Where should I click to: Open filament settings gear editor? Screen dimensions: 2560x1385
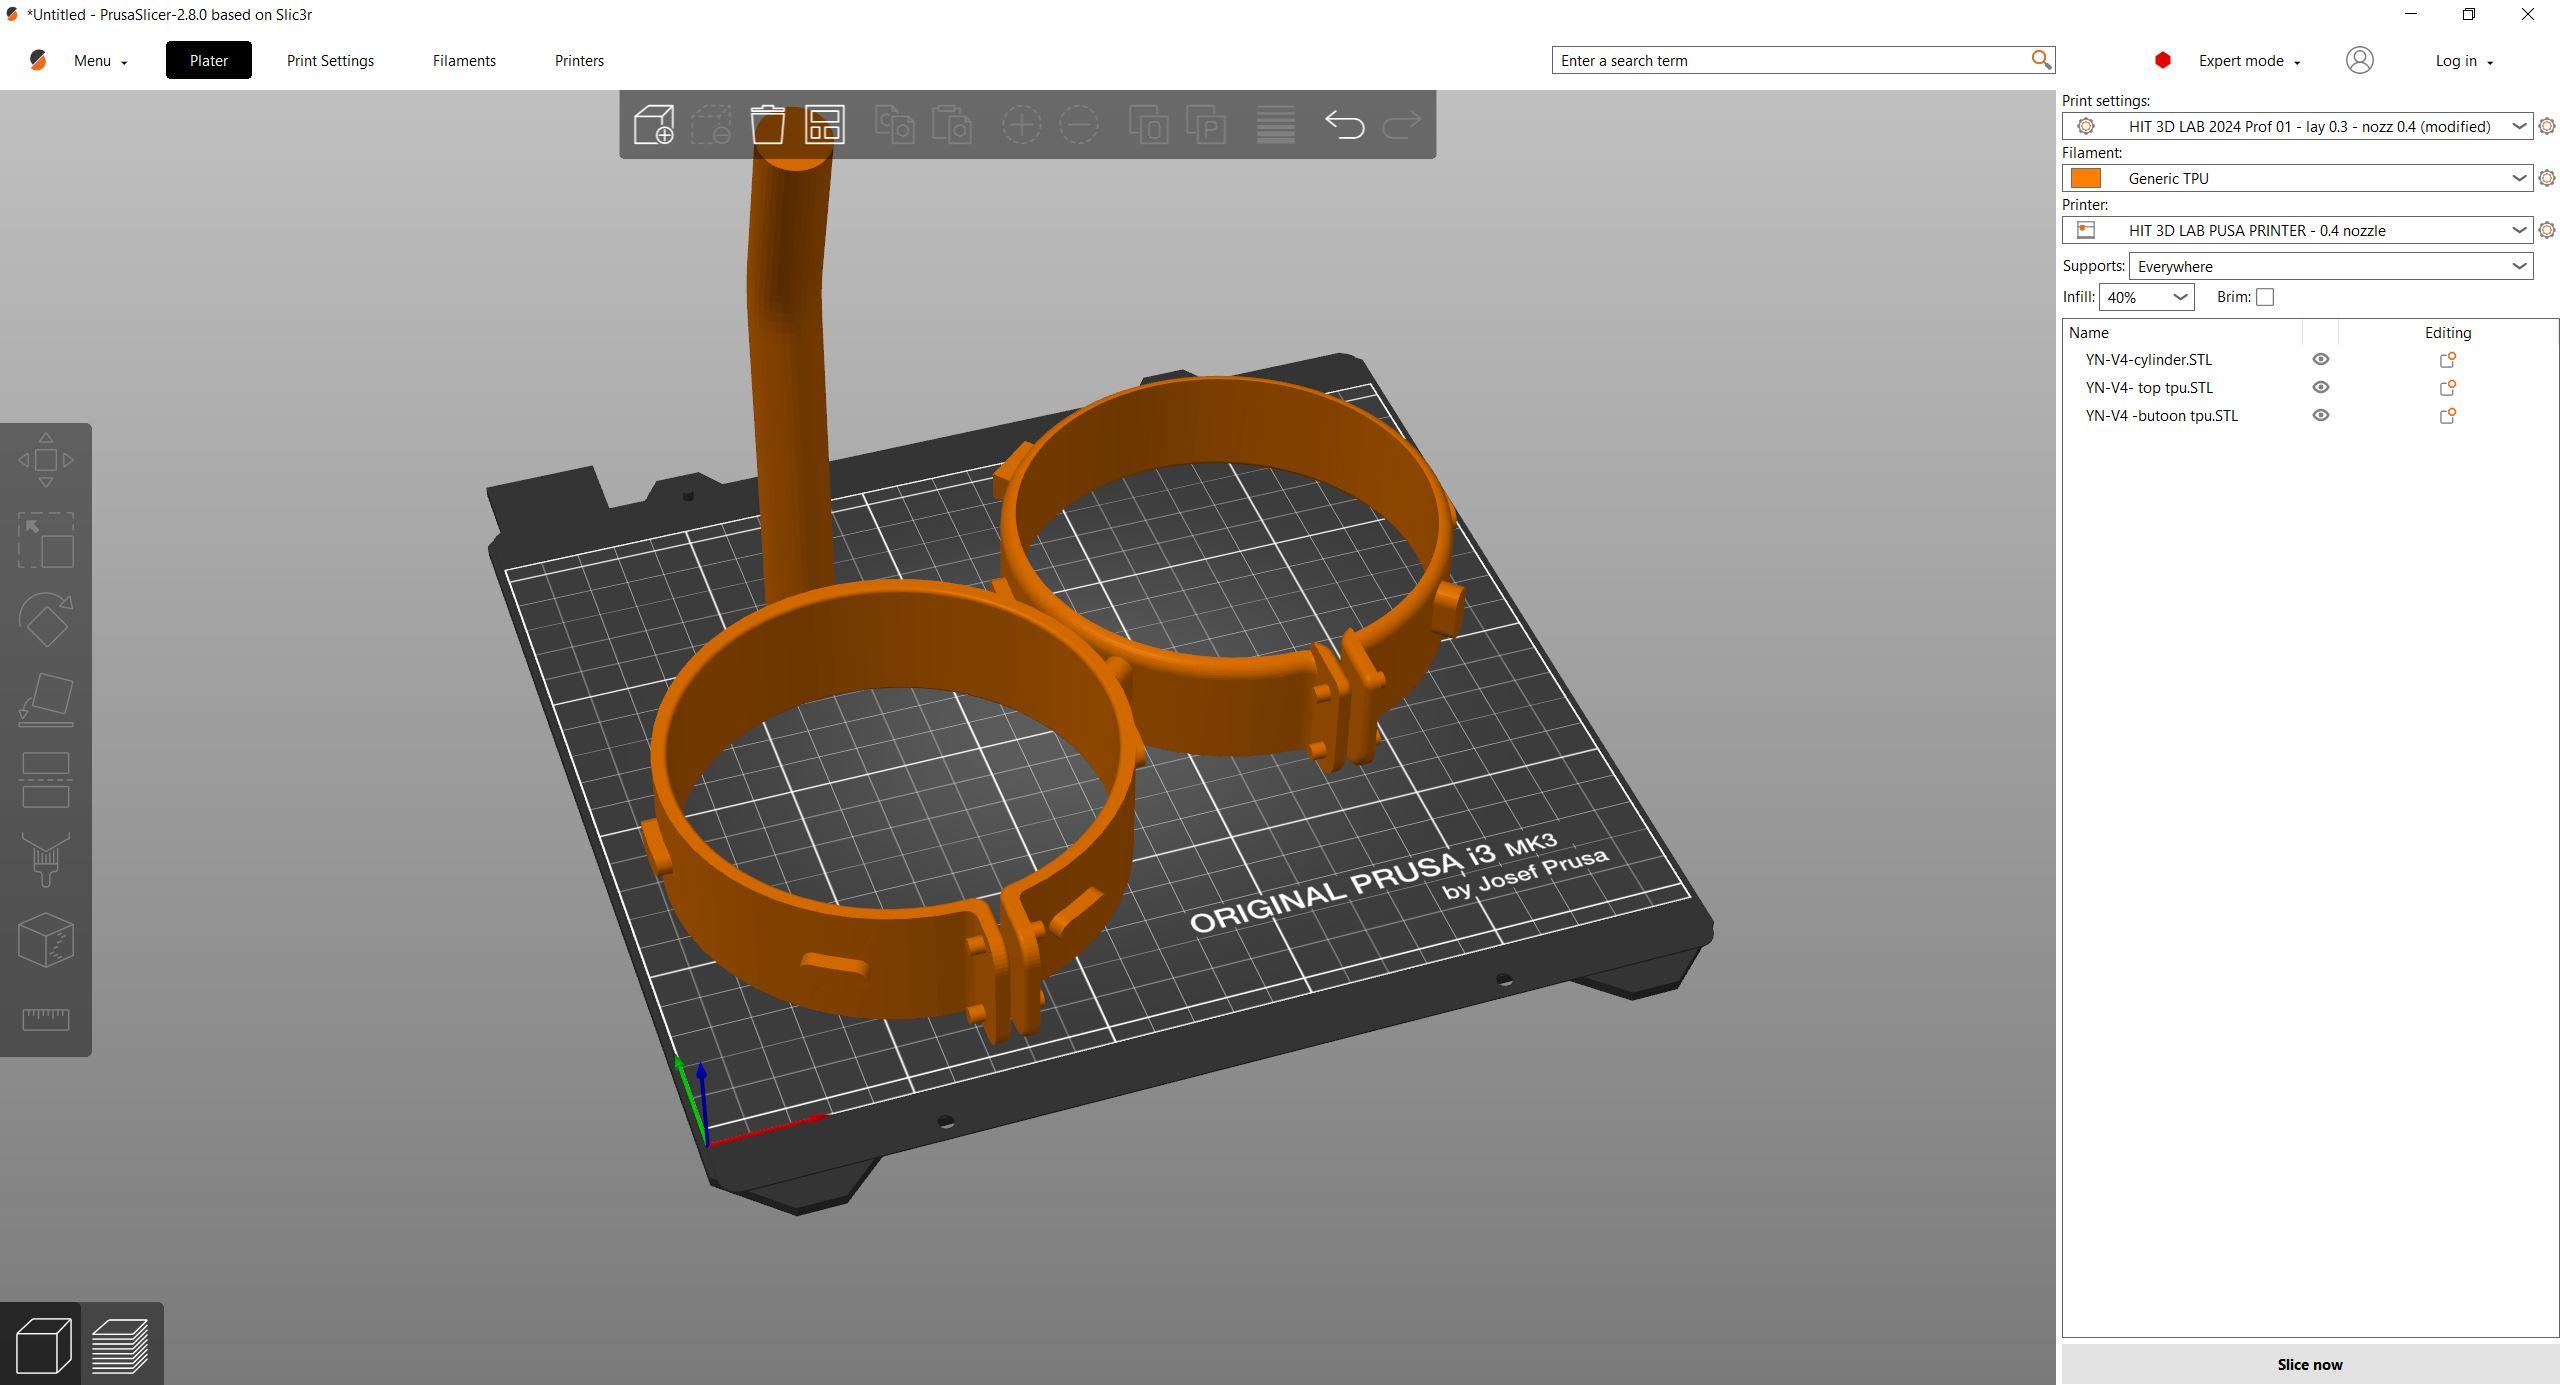click(2547, 178)
